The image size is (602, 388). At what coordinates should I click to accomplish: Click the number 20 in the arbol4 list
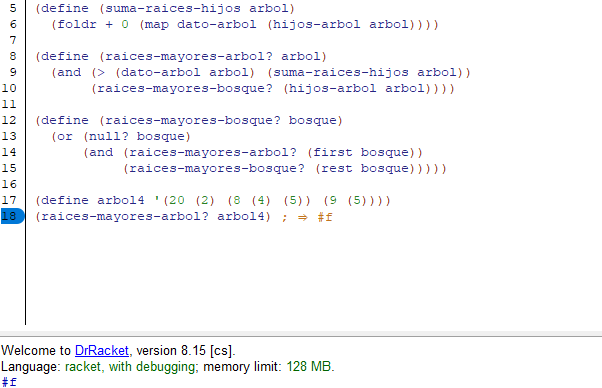[x=177, y=200]
